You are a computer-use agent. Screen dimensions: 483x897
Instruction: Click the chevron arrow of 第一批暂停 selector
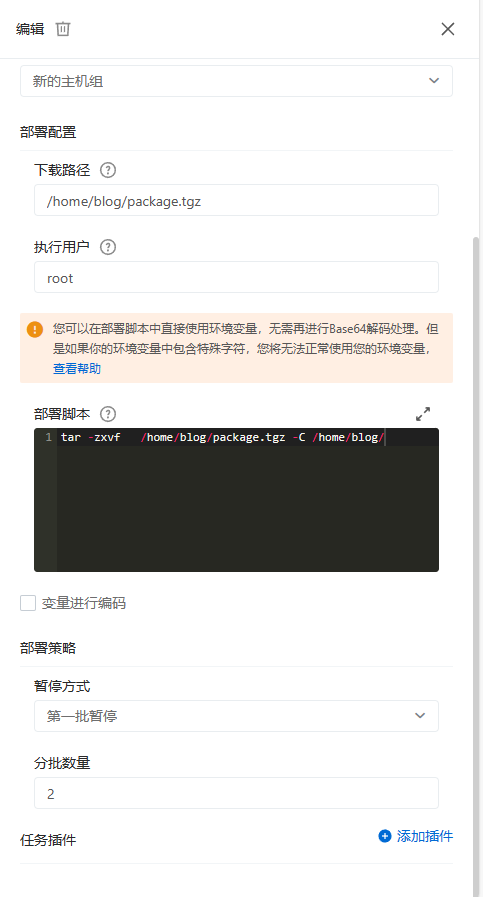tap(420, 716)
